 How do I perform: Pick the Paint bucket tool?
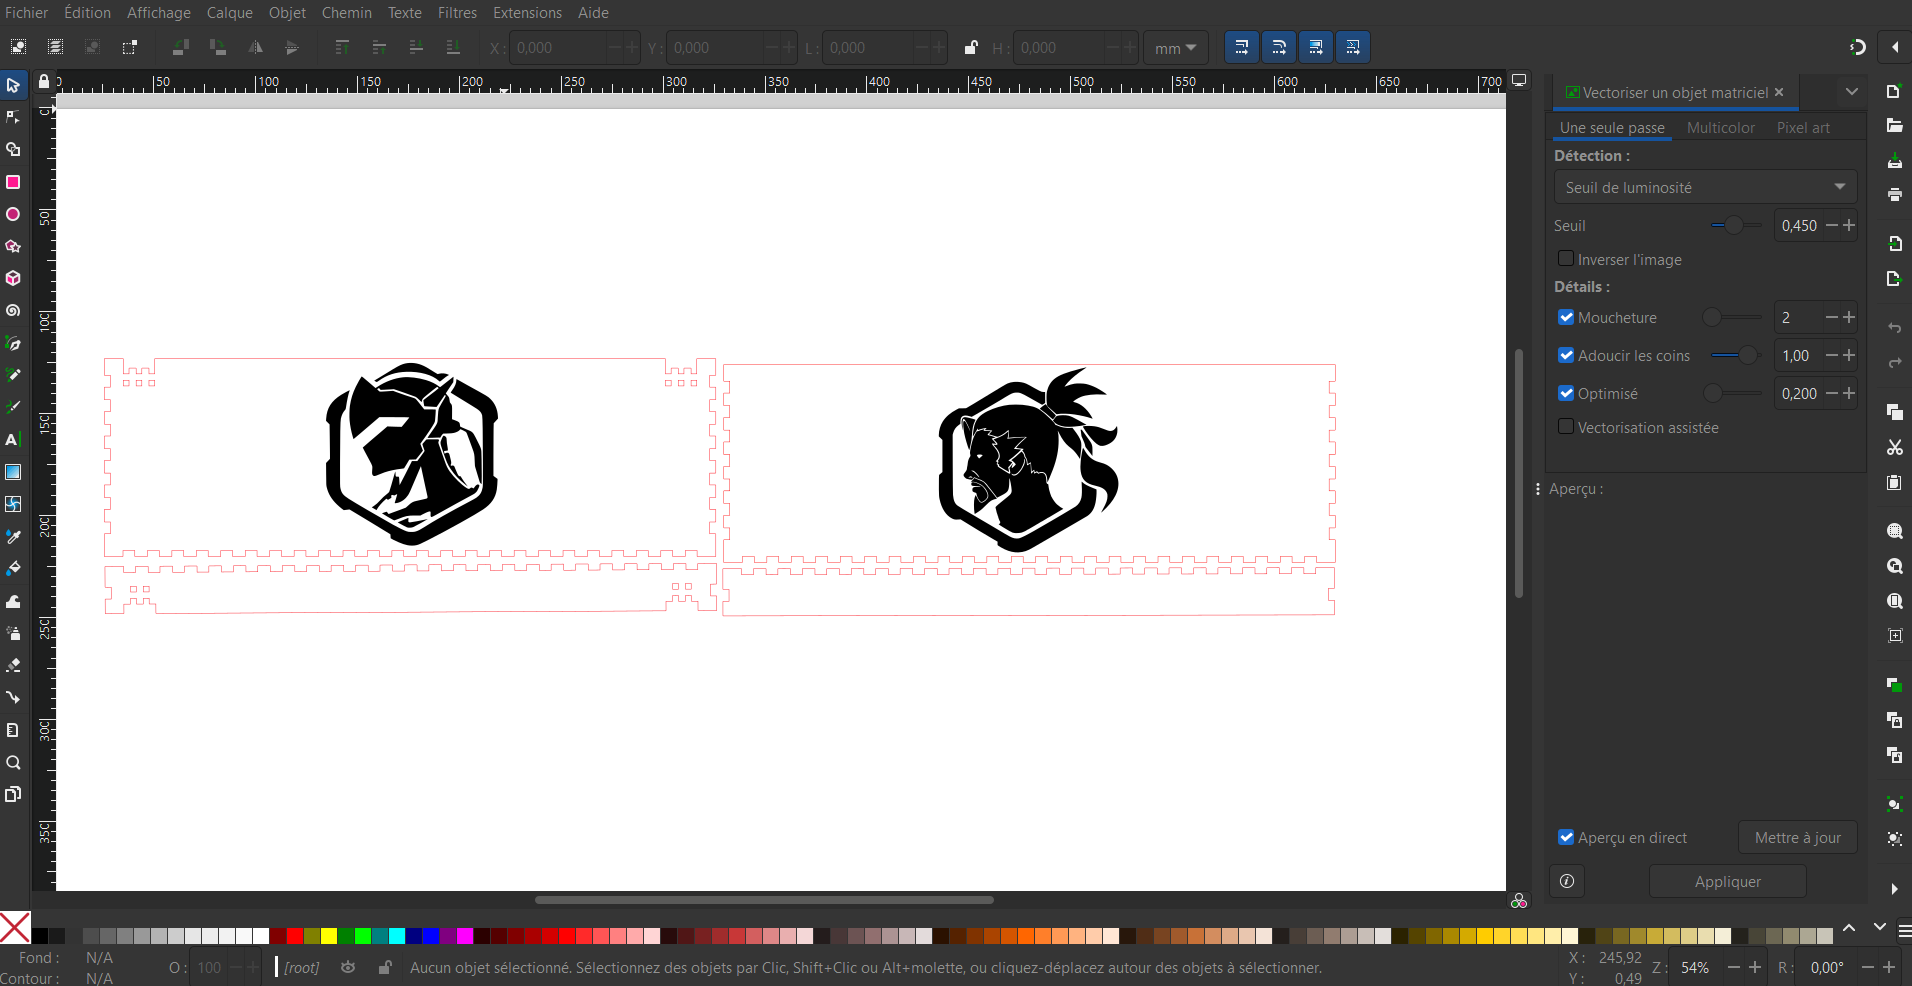coord(13,568)
